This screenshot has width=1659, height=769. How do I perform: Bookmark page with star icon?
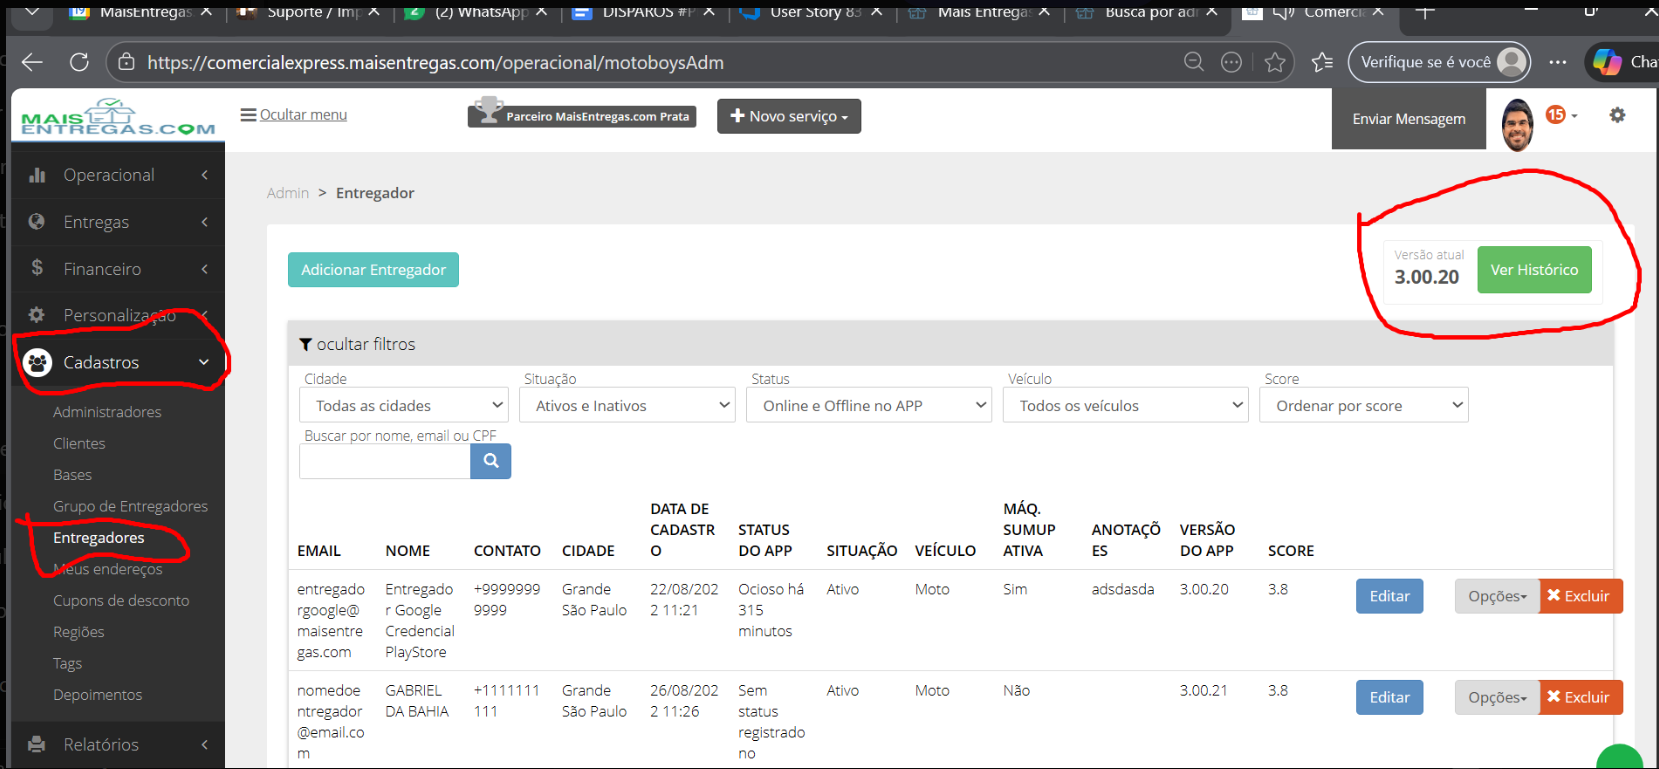(1275, 62)
